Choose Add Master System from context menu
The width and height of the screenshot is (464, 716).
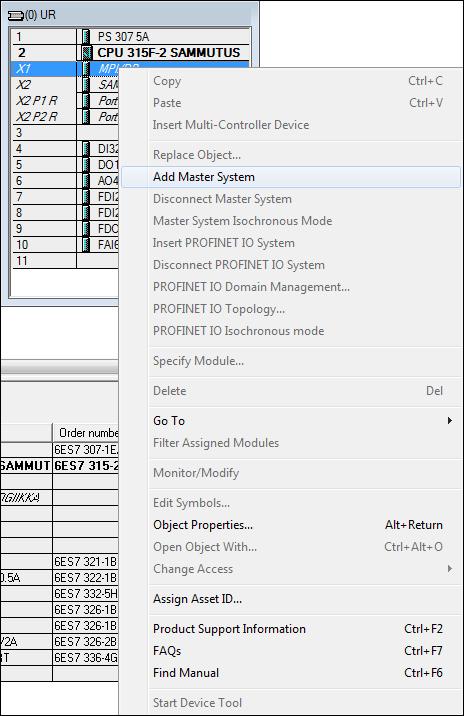pos(291,177)
